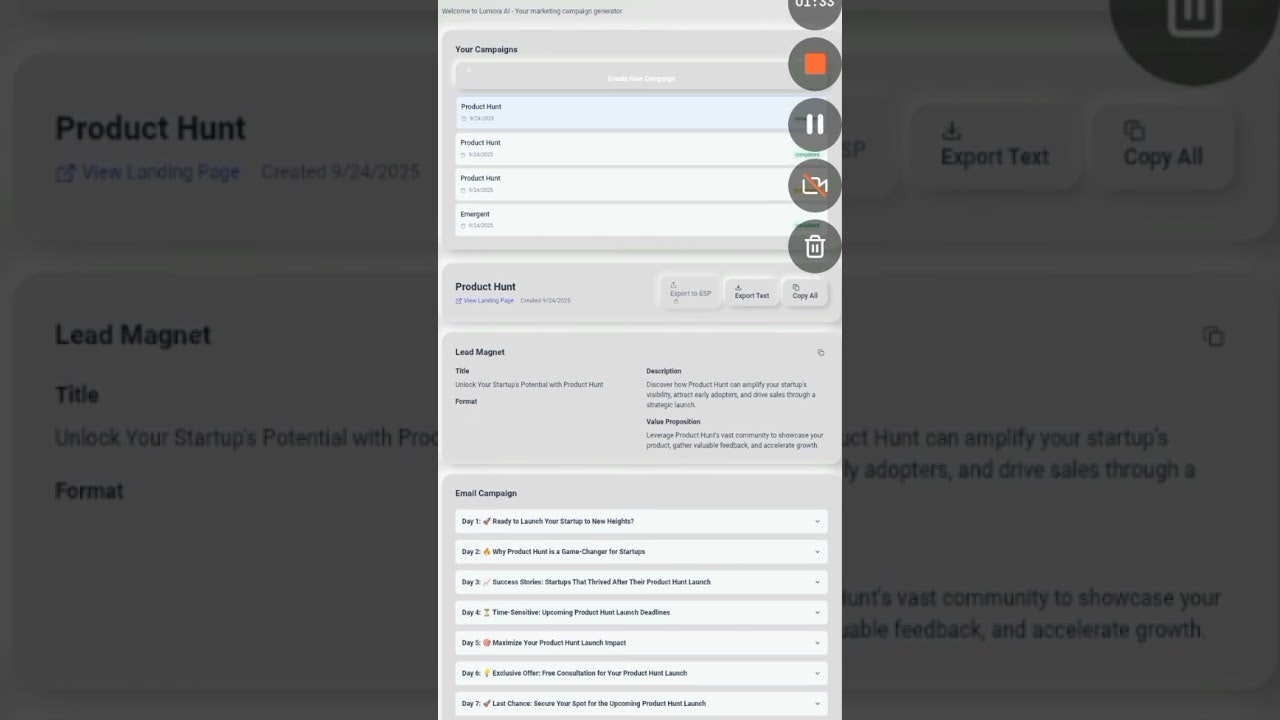The image size is (1280, 720).
Task: Click the 'Email Campaign' section heading
Action: coord(486,493)
